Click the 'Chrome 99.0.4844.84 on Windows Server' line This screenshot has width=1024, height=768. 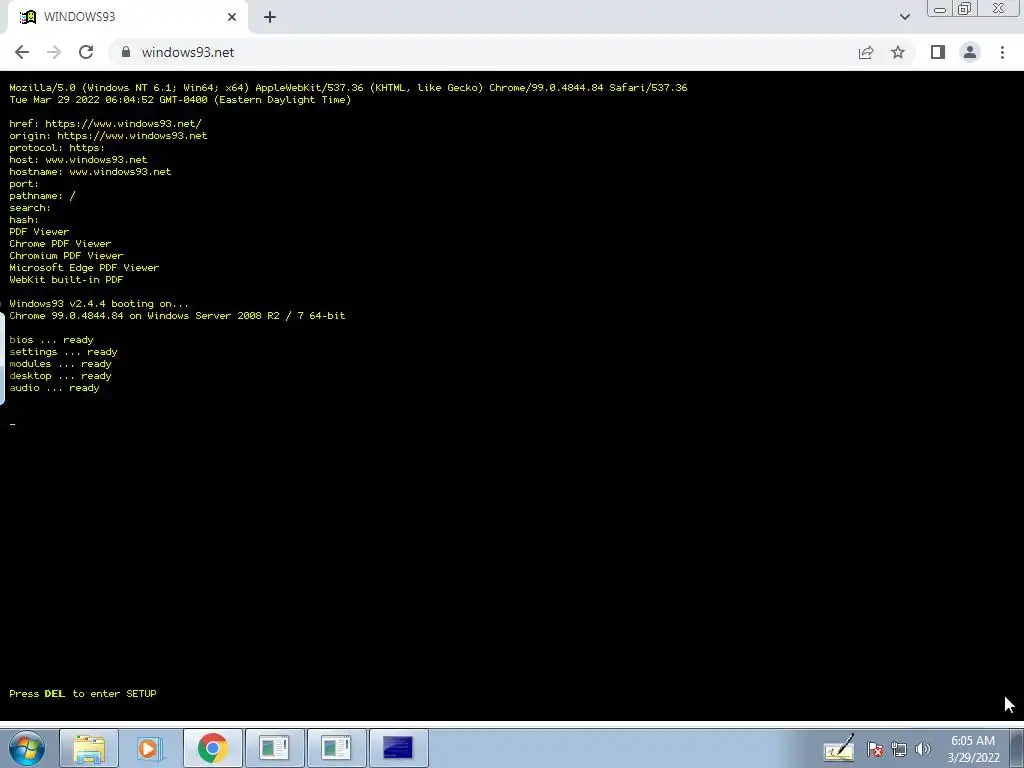[177, 316]
